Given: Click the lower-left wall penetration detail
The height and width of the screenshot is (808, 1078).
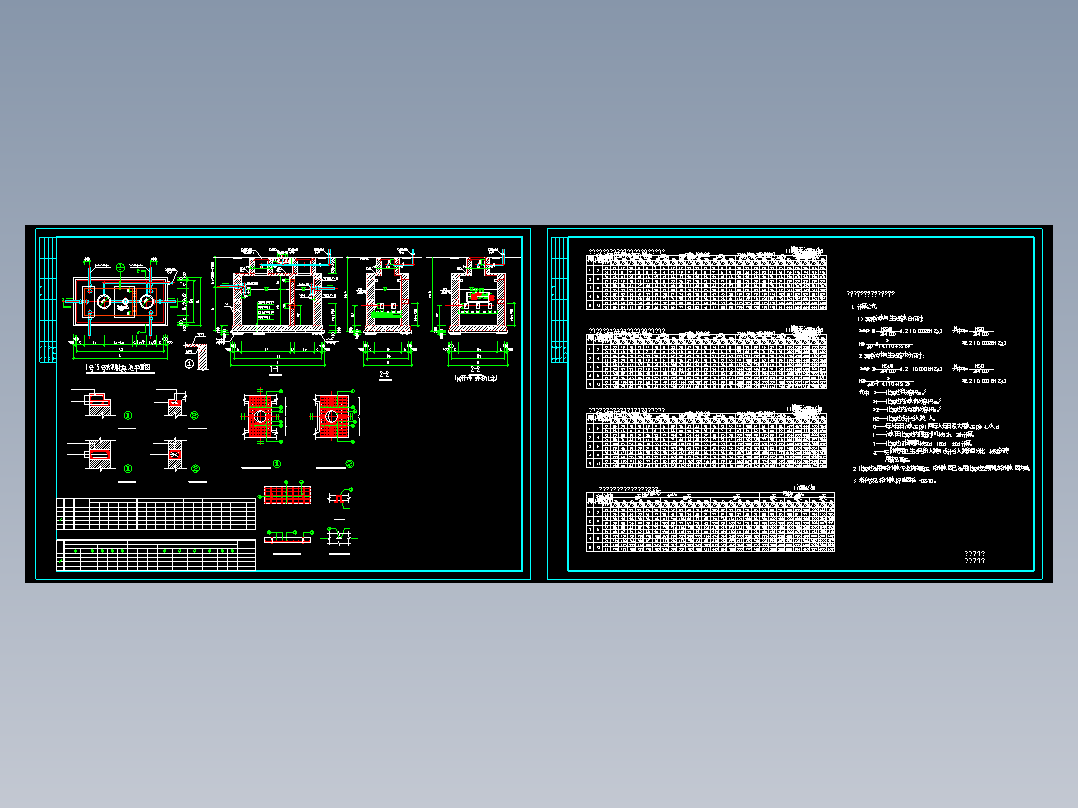Looking at the screenshot, I should click(x=98, y=455).
